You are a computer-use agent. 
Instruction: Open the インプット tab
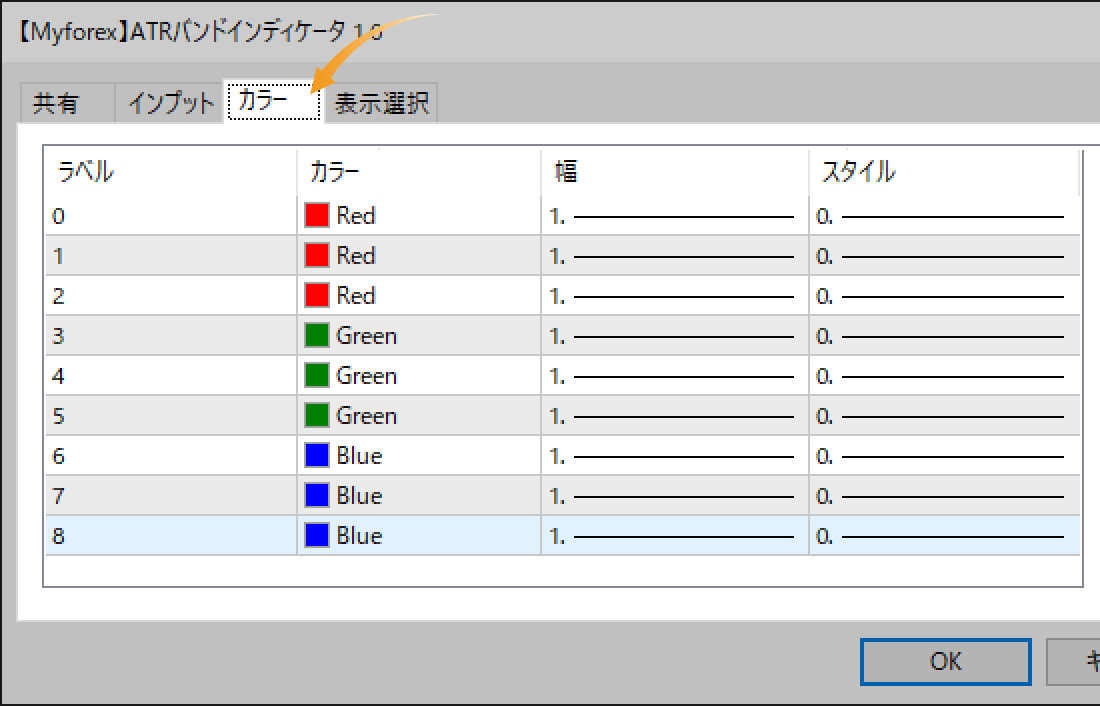click(168, 102)
